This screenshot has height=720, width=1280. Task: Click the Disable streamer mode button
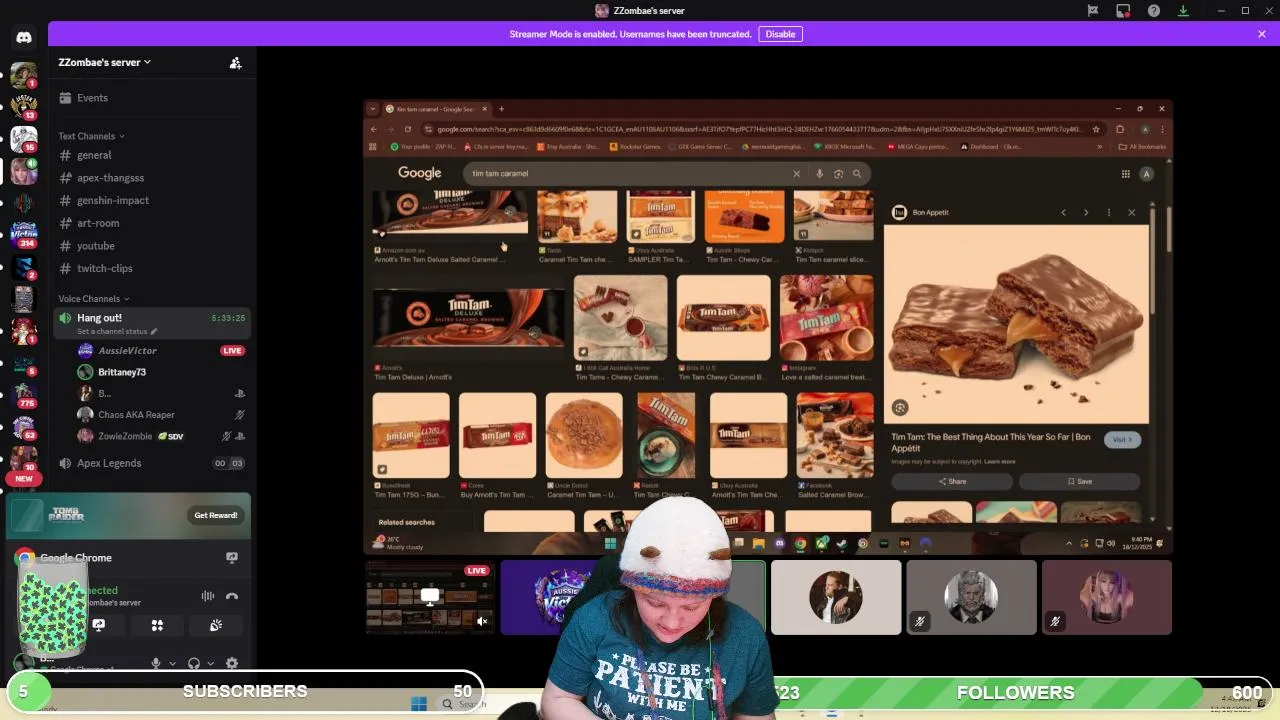pyautogui.click(x=780, y=34)
